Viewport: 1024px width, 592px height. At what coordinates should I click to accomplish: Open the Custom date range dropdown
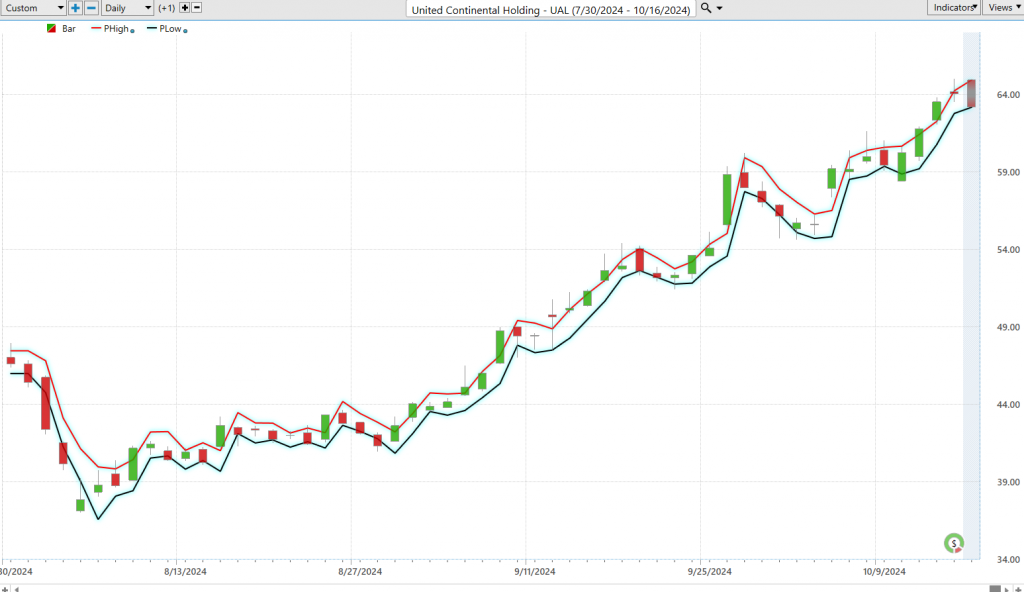[x=32, y=8]
